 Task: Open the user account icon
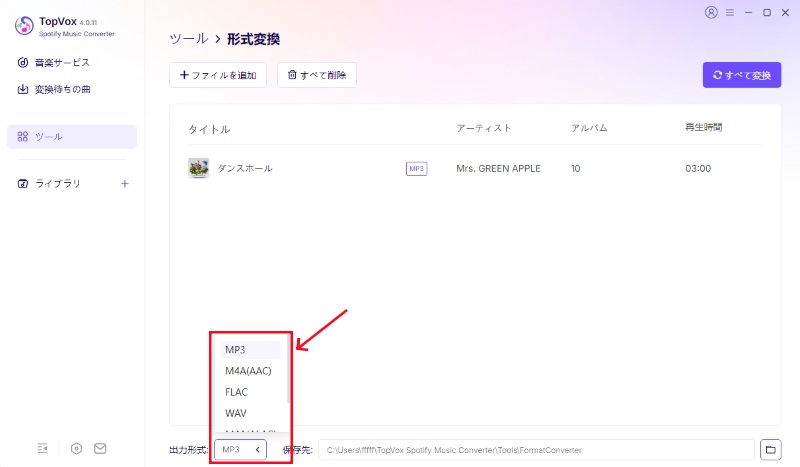[711, 12]
